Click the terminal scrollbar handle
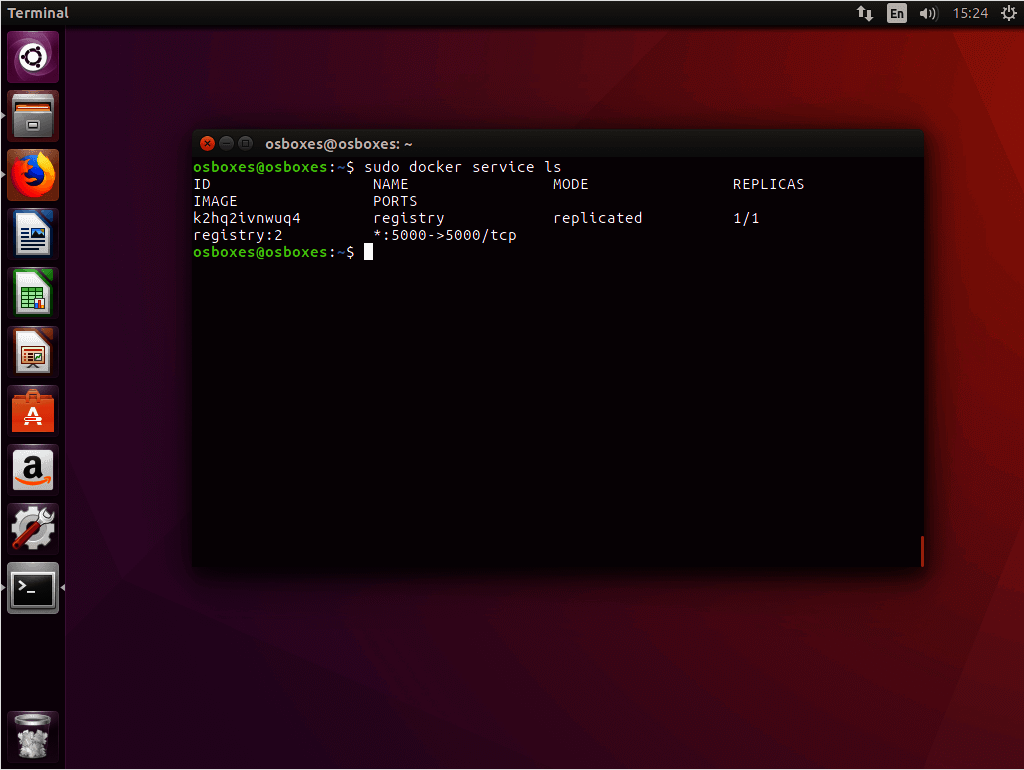Image resolution: width=1024 pixels, height=770 pixels. (x=921, y=551)
